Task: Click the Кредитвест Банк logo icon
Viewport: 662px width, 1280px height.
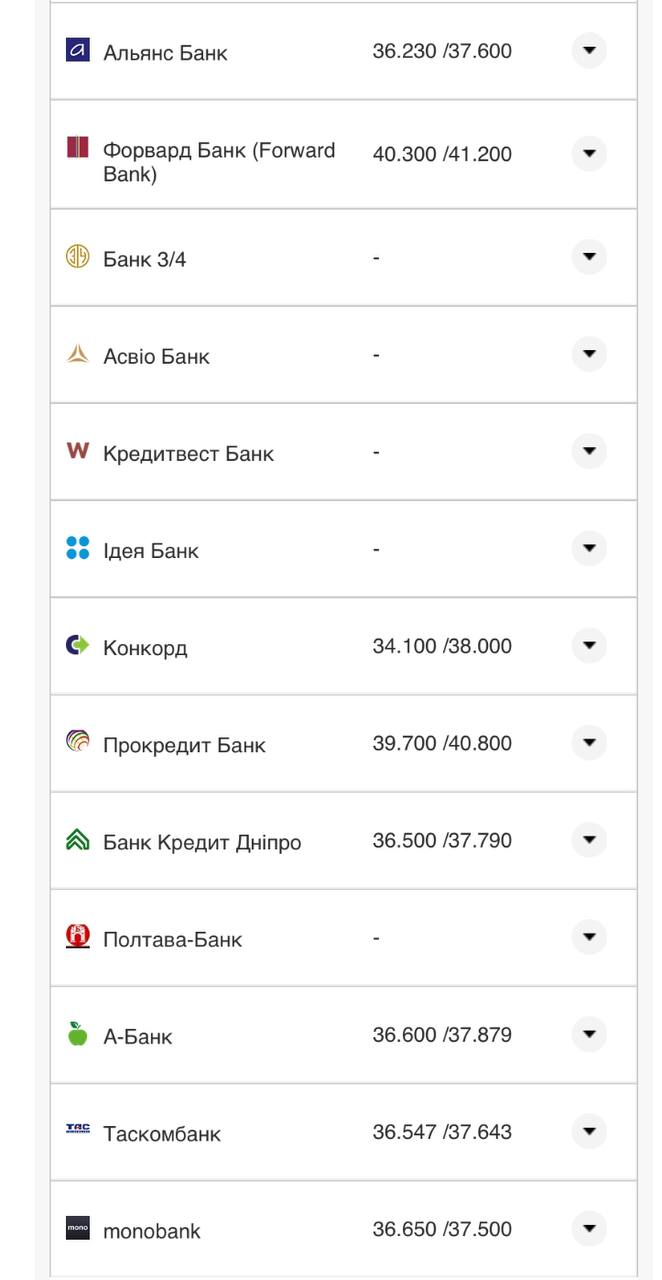Action: coord(78,451)
